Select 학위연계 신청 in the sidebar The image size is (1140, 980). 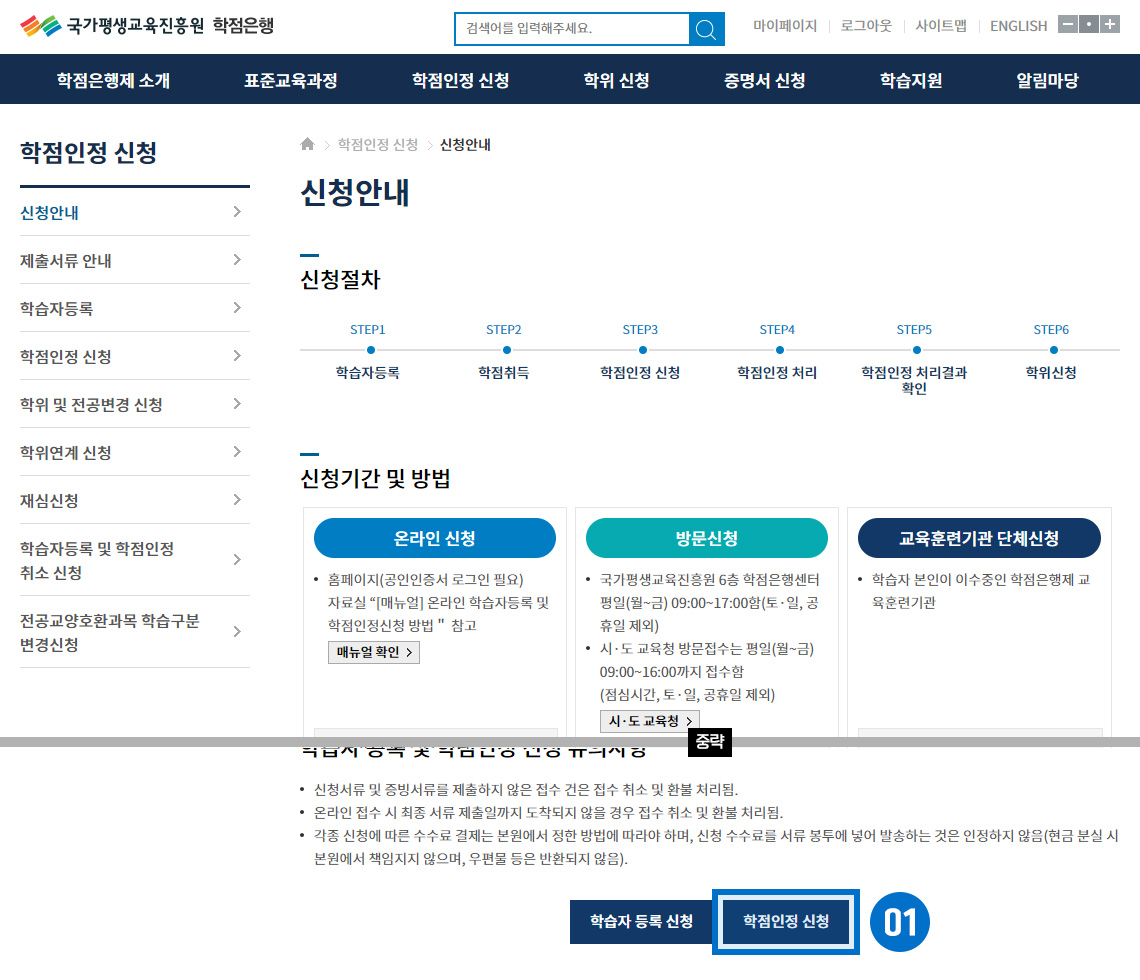pos(66,453)
